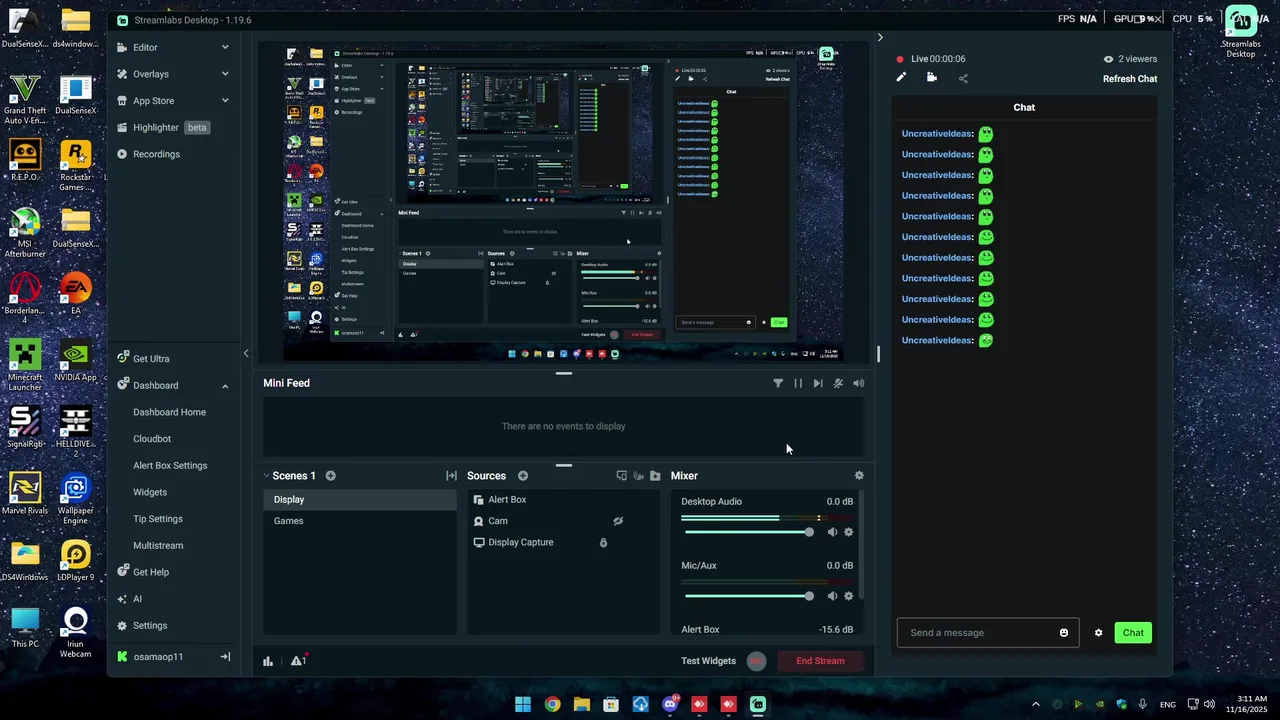1280x720 pixels.
Task: Open Widgets from Dashboard menu
Action: pyautogui.click(x=150, y=492)
